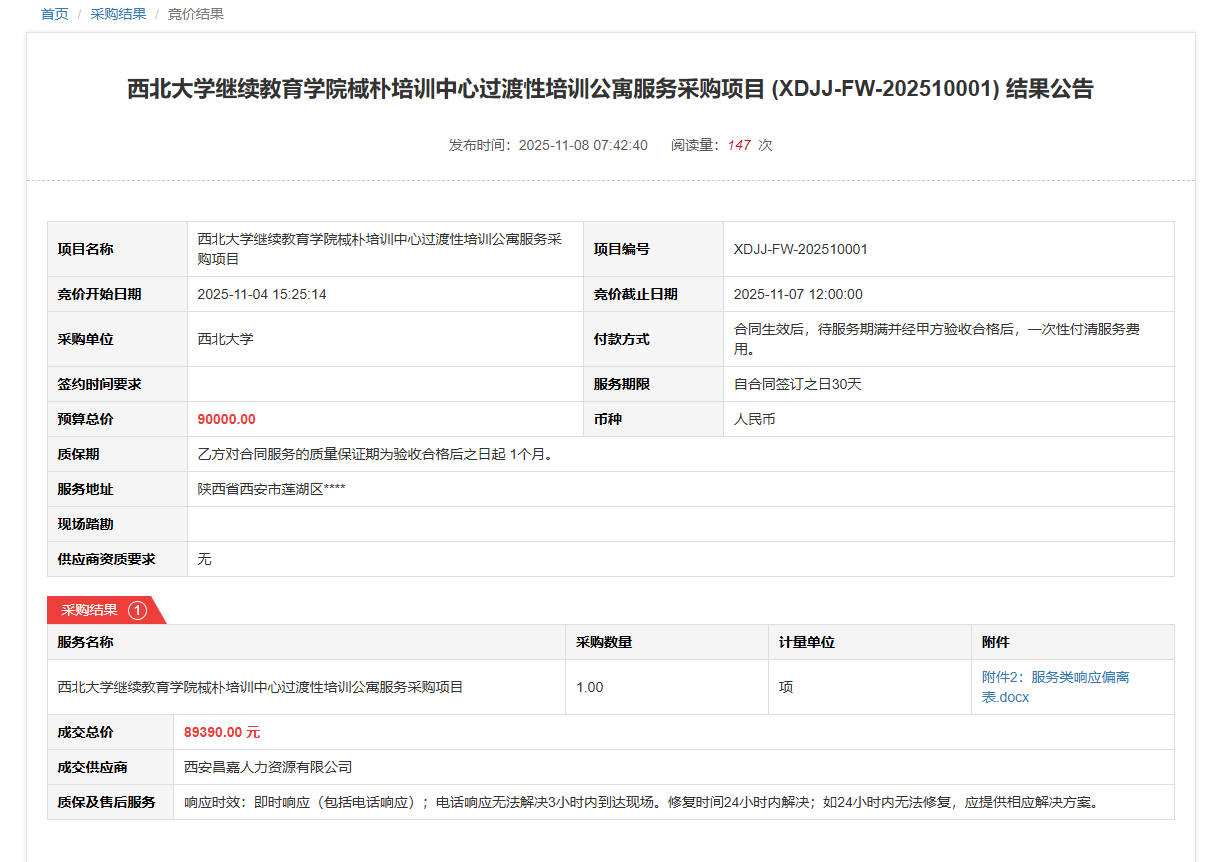Click the bidding deadline 2025-11-07 12:00:00
This screenshot has height=862, width=1212.
tap(798, 294)
